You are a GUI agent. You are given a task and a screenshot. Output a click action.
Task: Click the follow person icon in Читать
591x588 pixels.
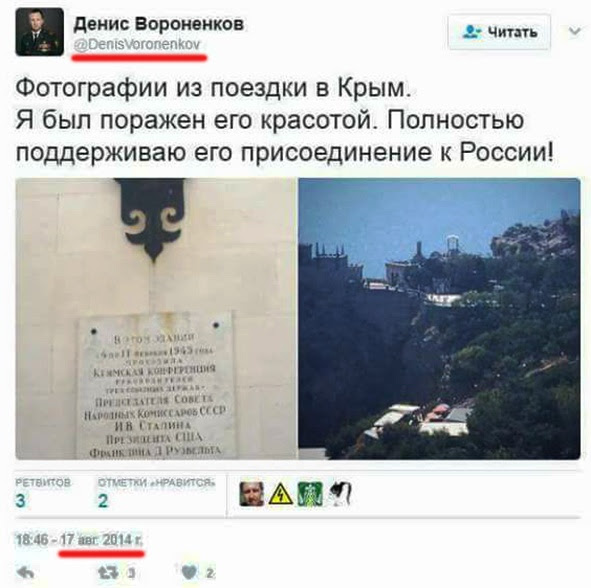(x=472, y=32)
